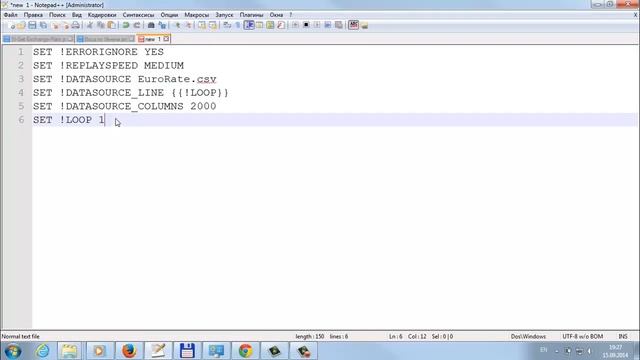The width and height of the screenshot is (640, 360).
Task: Open Google Chrome from the taskbar
Action: (x=245, y=351)
